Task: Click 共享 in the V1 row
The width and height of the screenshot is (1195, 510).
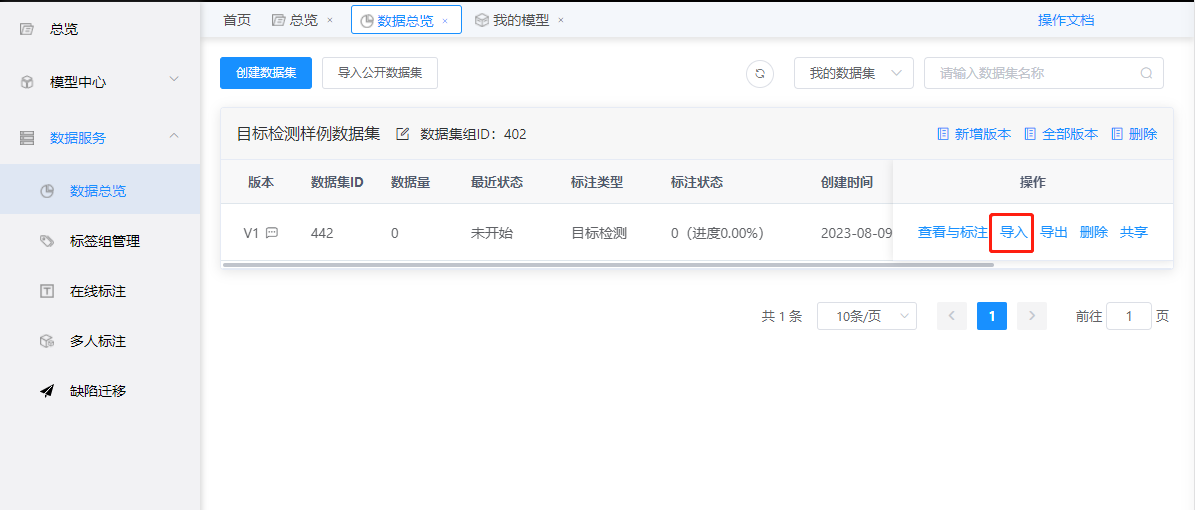Action: click(x=1133, y=233)
